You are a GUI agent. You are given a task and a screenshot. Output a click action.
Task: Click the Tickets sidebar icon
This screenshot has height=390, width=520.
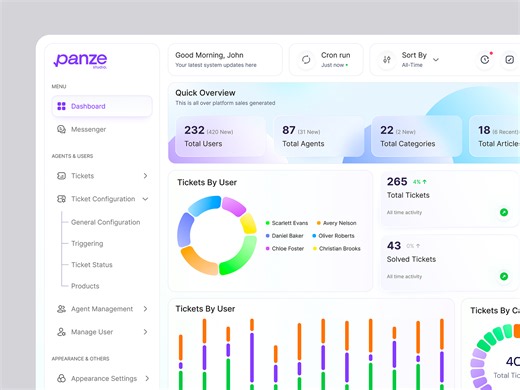[61, 176]
